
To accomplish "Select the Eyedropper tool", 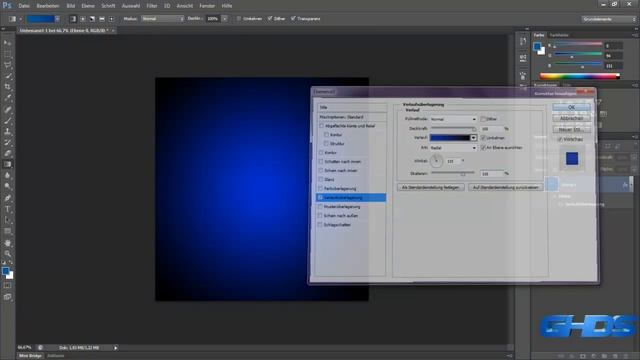I will click(x=7, y=98).
